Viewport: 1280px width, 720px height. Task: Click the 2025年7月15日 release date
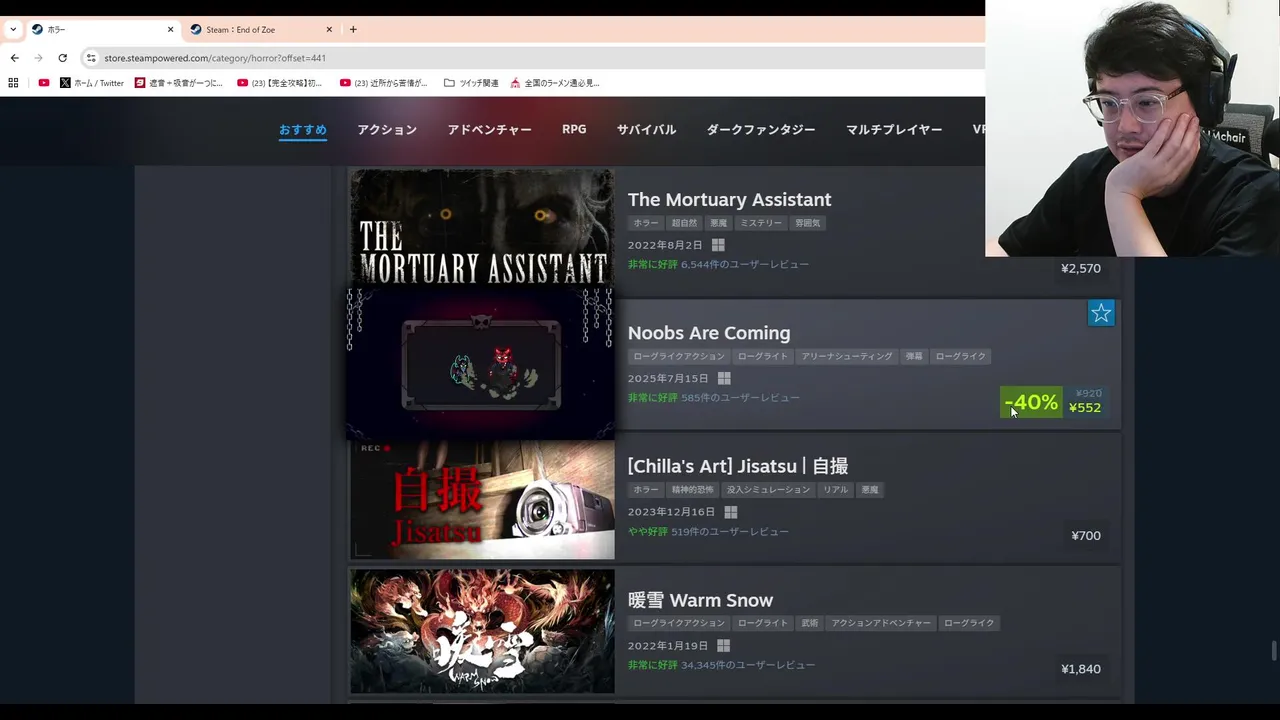[668, 379]
